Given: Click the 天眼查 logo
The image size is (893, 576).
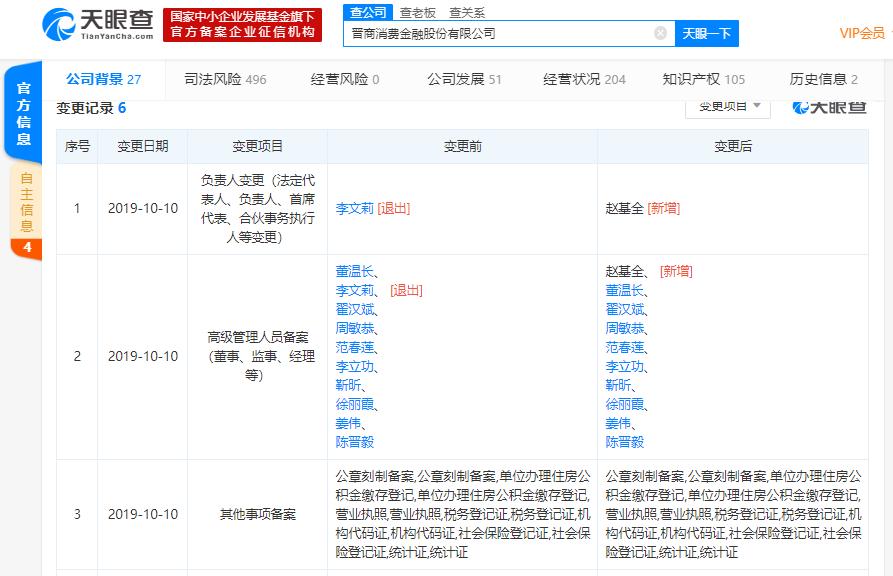Looking at the screenshot, I should coord(99,24).
